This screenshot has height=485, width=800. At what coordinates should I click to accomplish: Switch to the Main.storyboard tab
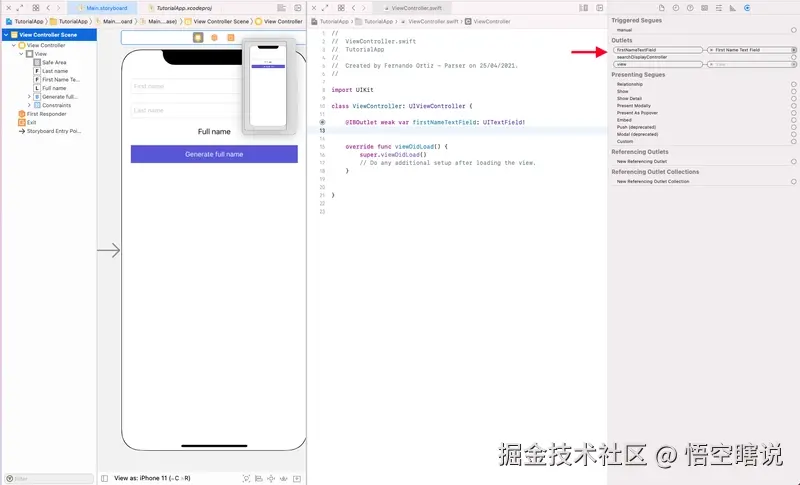(x=103, y=8)
